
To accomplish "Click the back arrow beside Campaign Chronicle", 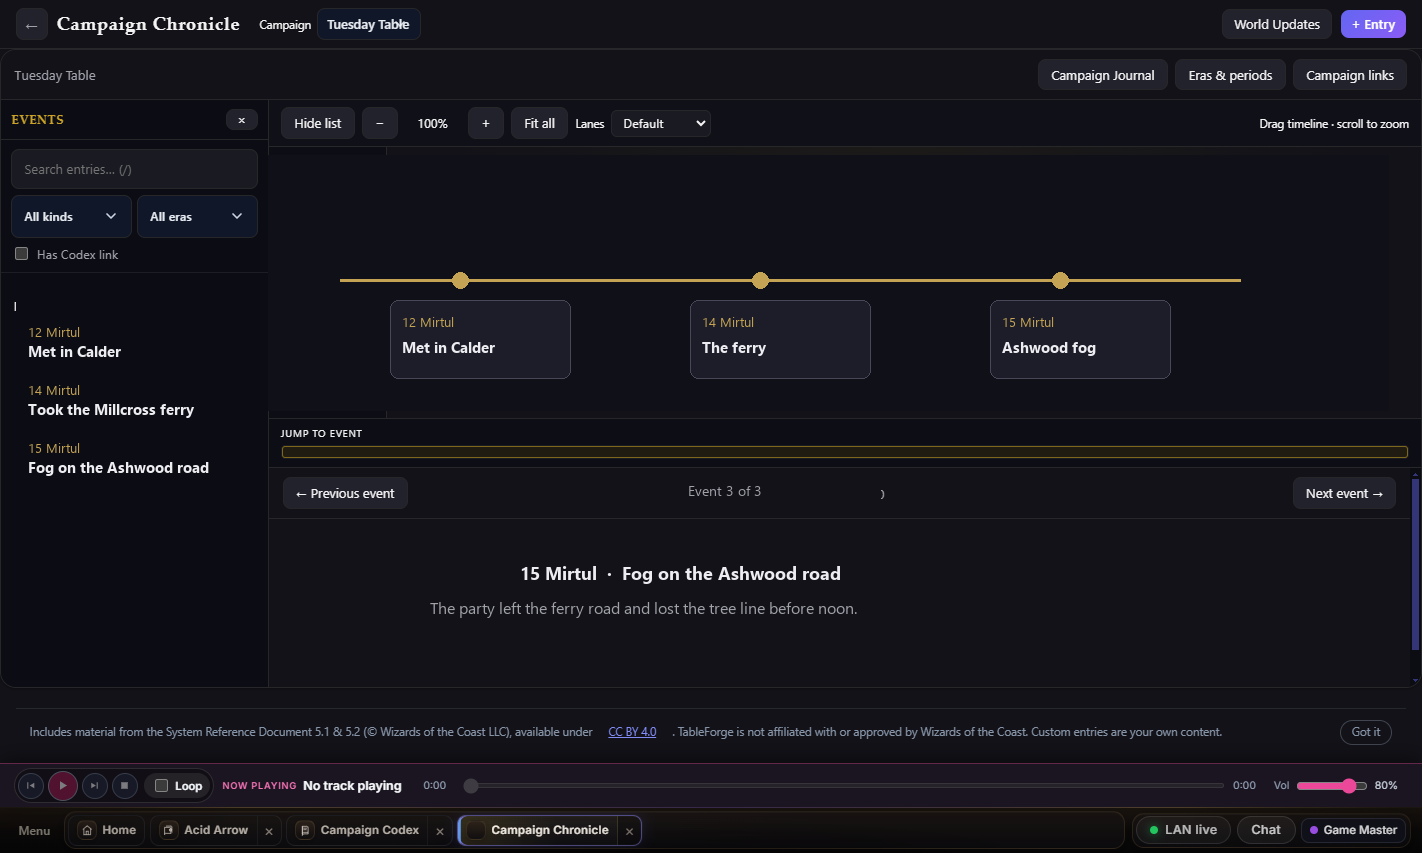I will 32,25.
